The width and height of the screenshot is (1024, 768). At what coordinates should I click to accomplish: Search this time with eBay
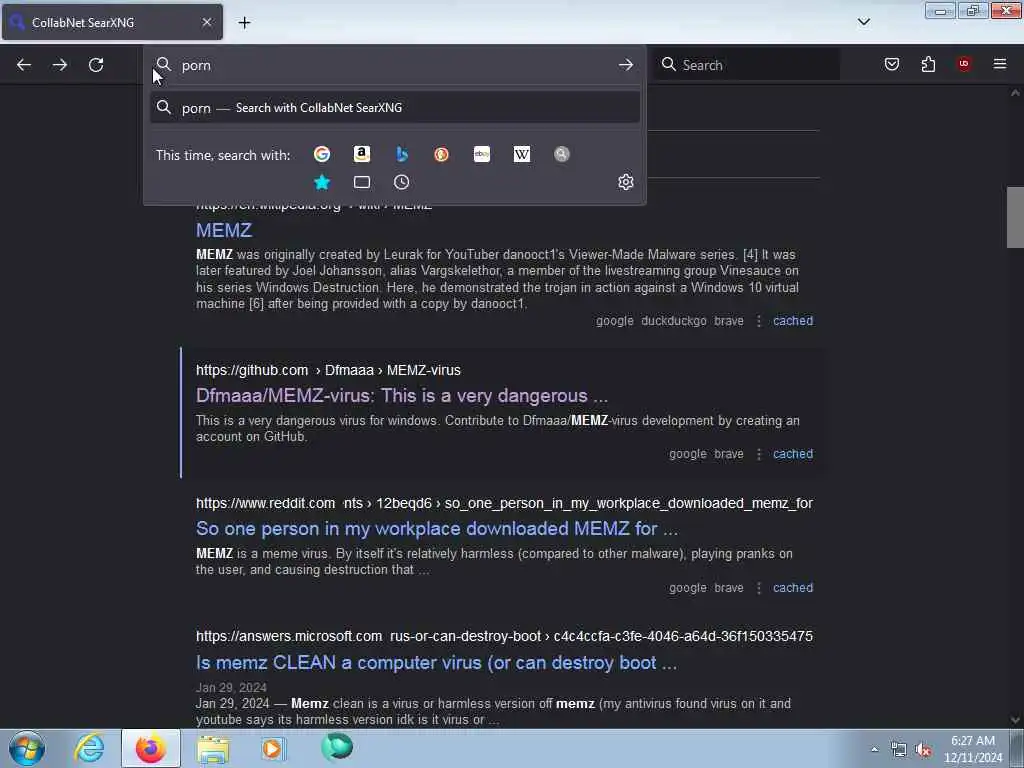pos(482,154)
